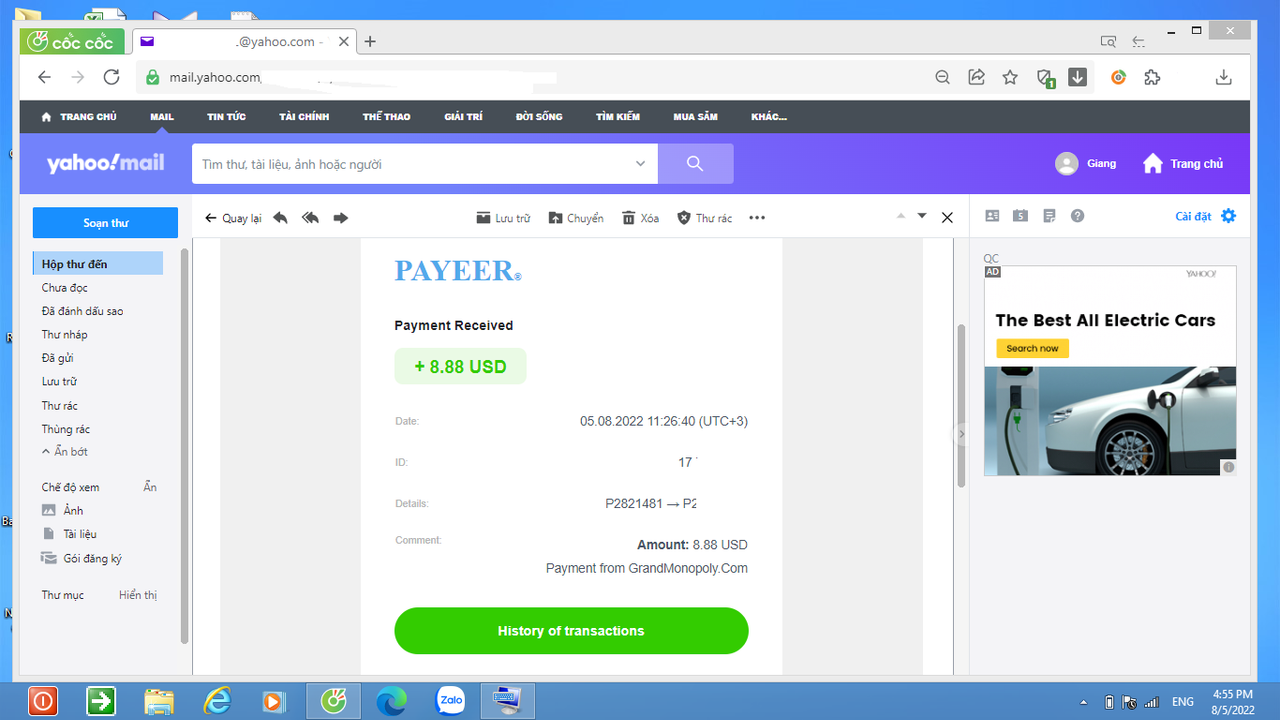Screen dimensions: 1280x720
Task: Open the contacts icon in the right panel
Action: 993,216
